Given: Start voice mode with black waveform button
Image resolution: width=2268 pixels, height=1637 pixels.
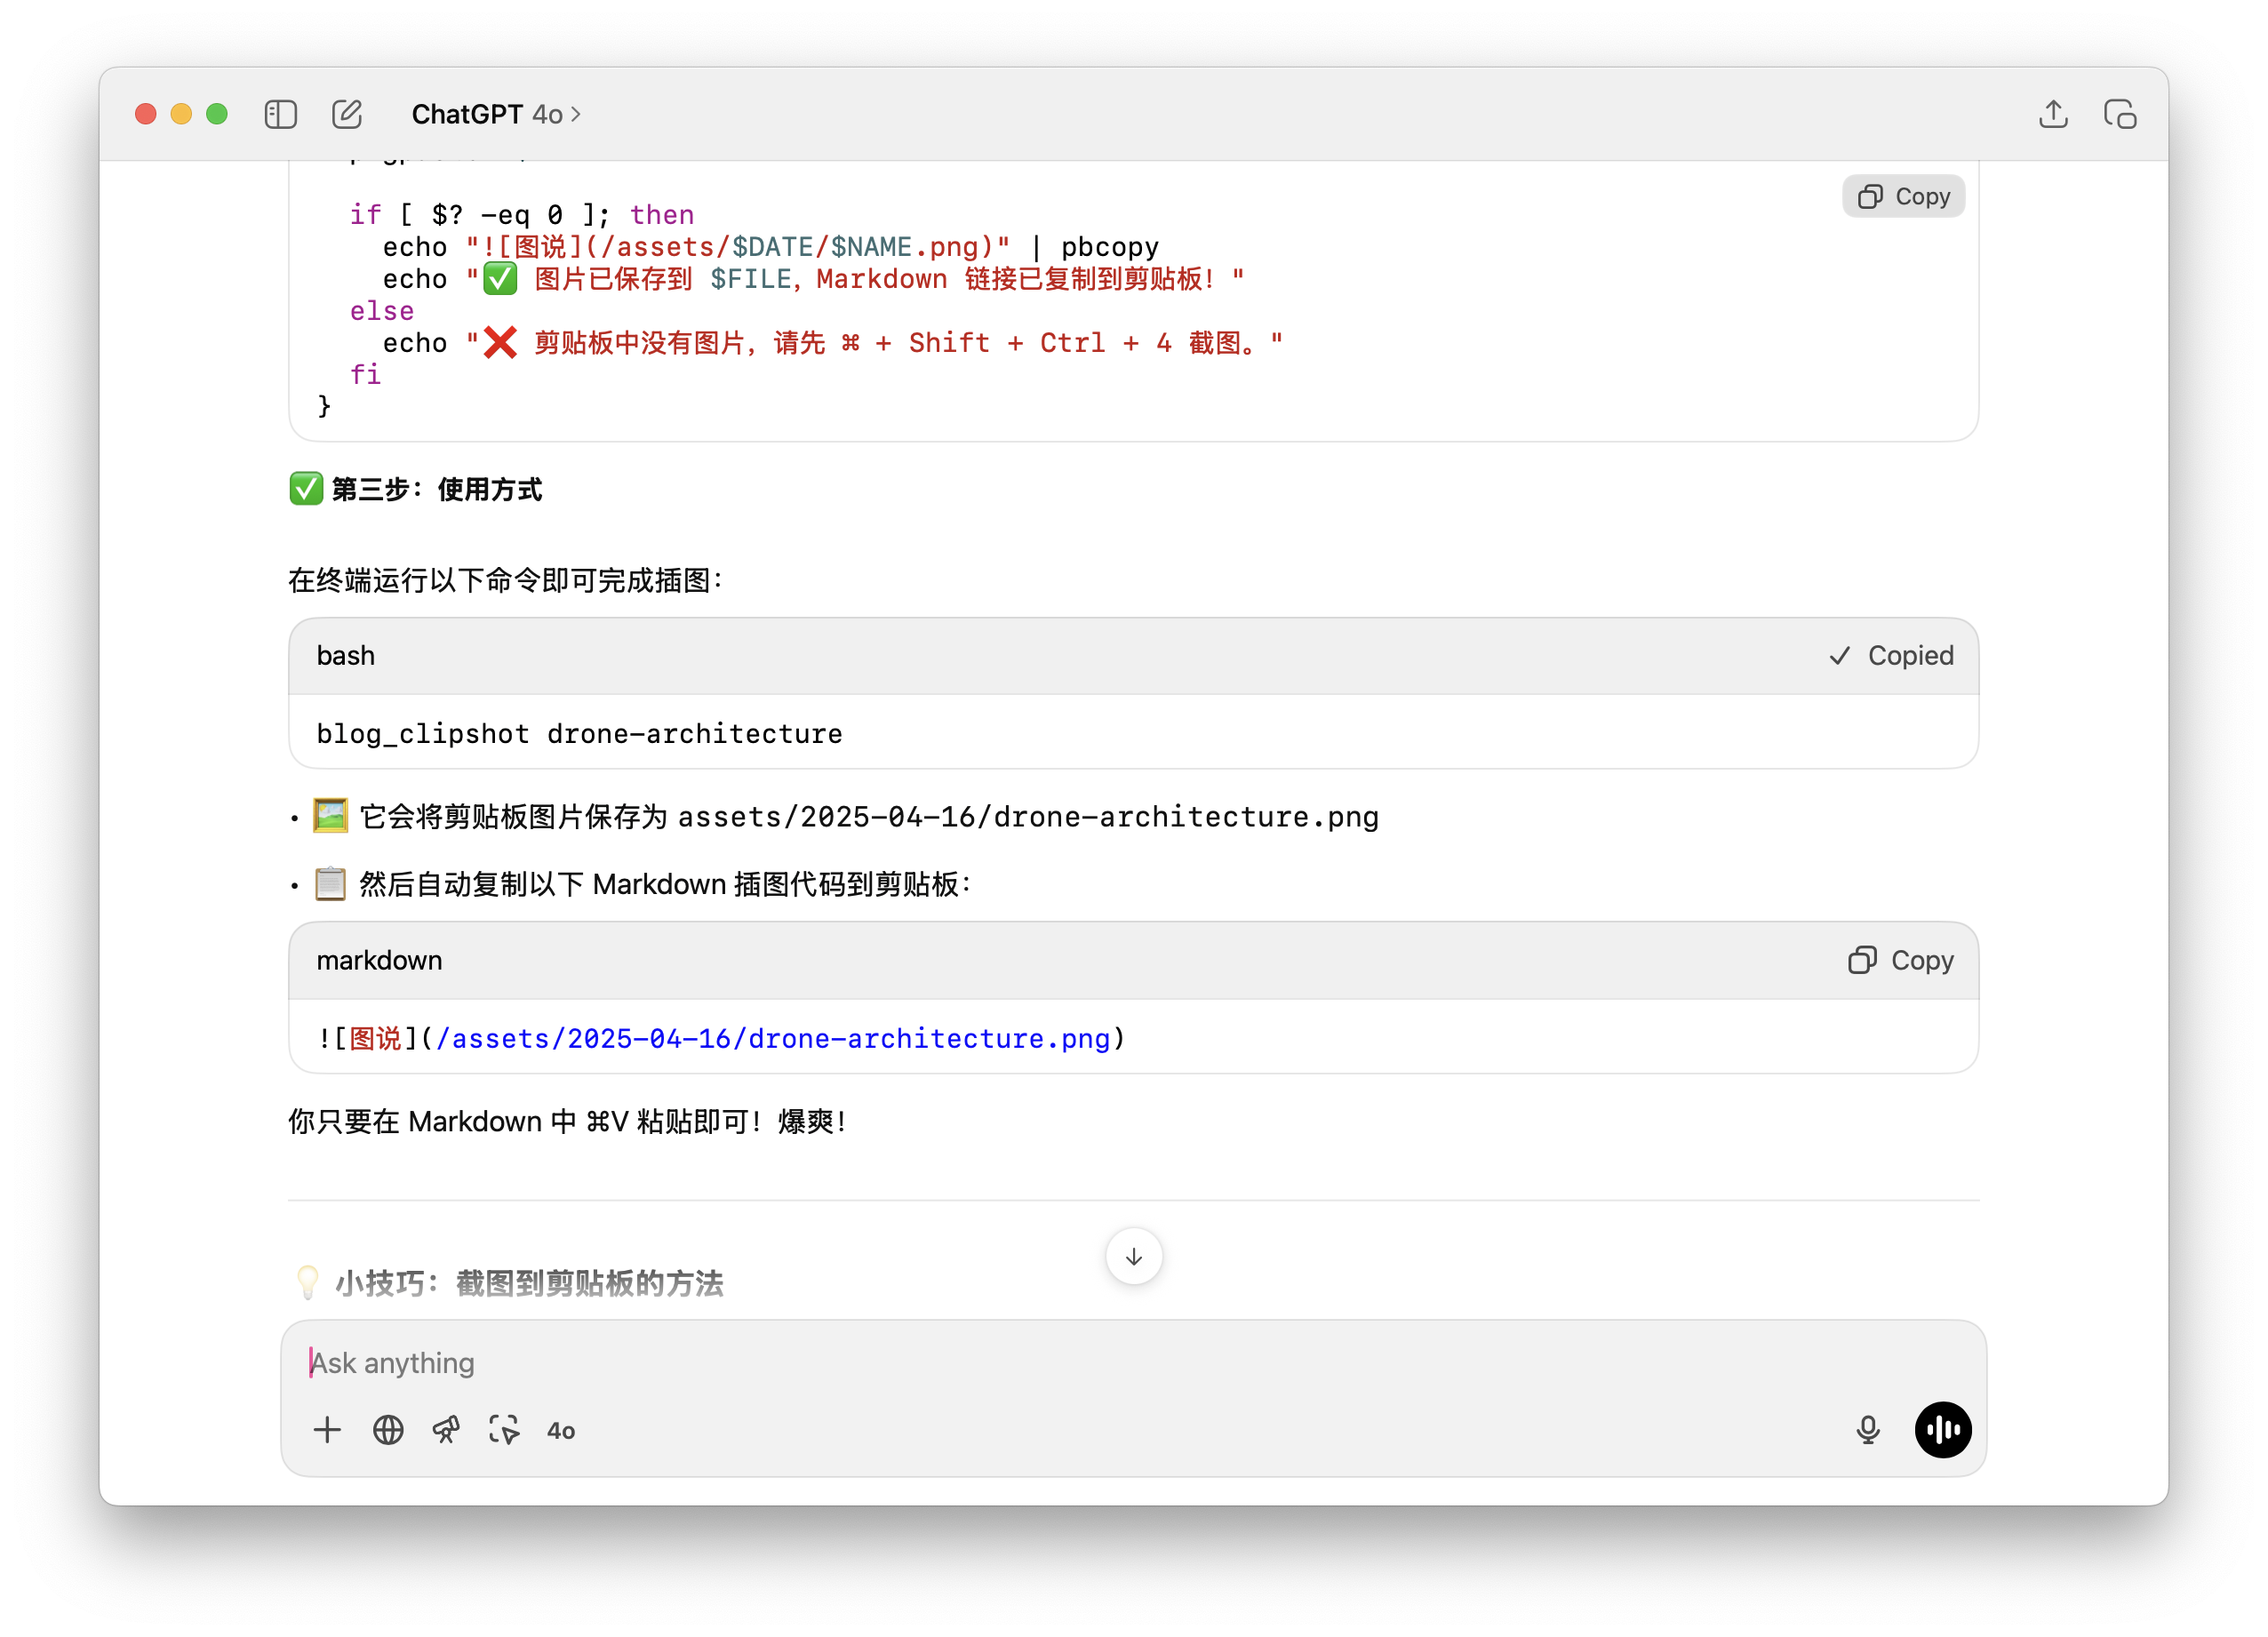Looking at the screenshot, I should point(1942,1430).
